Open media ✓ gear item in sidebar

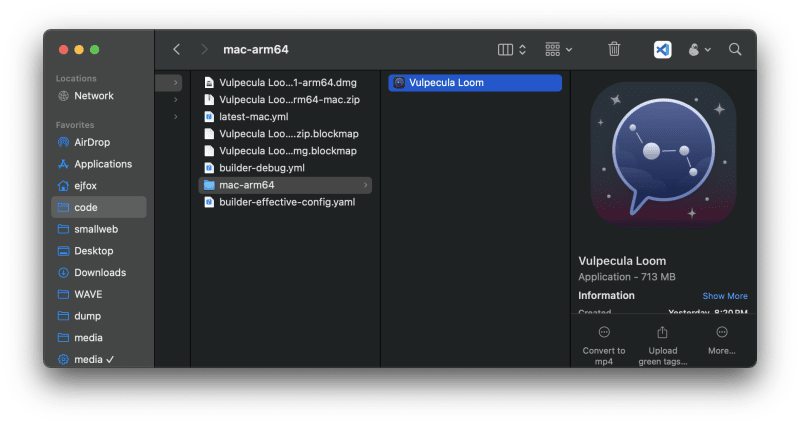coord(99,359)
